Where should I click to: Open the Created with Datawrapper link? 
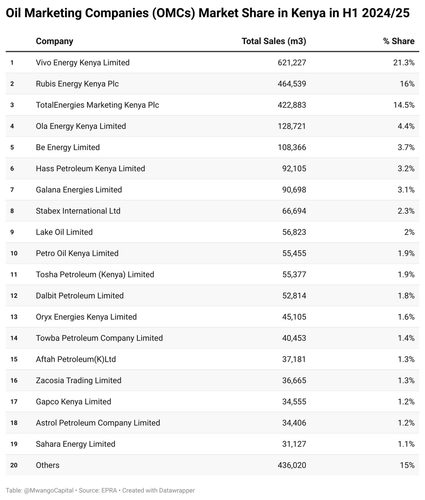pyautogui.click(x=158, y=491)
